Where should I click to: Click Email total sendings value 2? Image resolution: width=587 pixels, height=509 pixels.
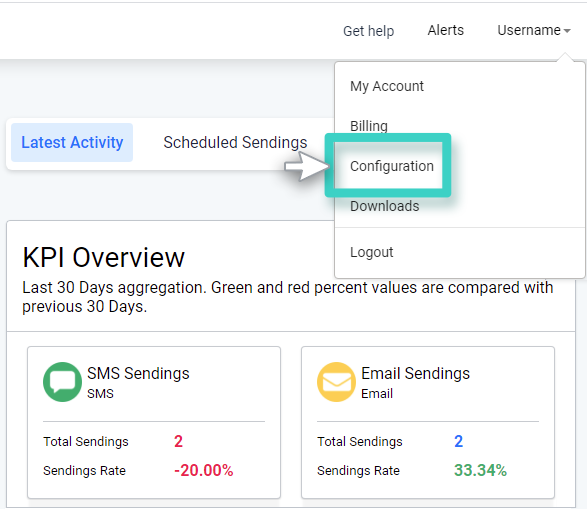pos(458,441)
